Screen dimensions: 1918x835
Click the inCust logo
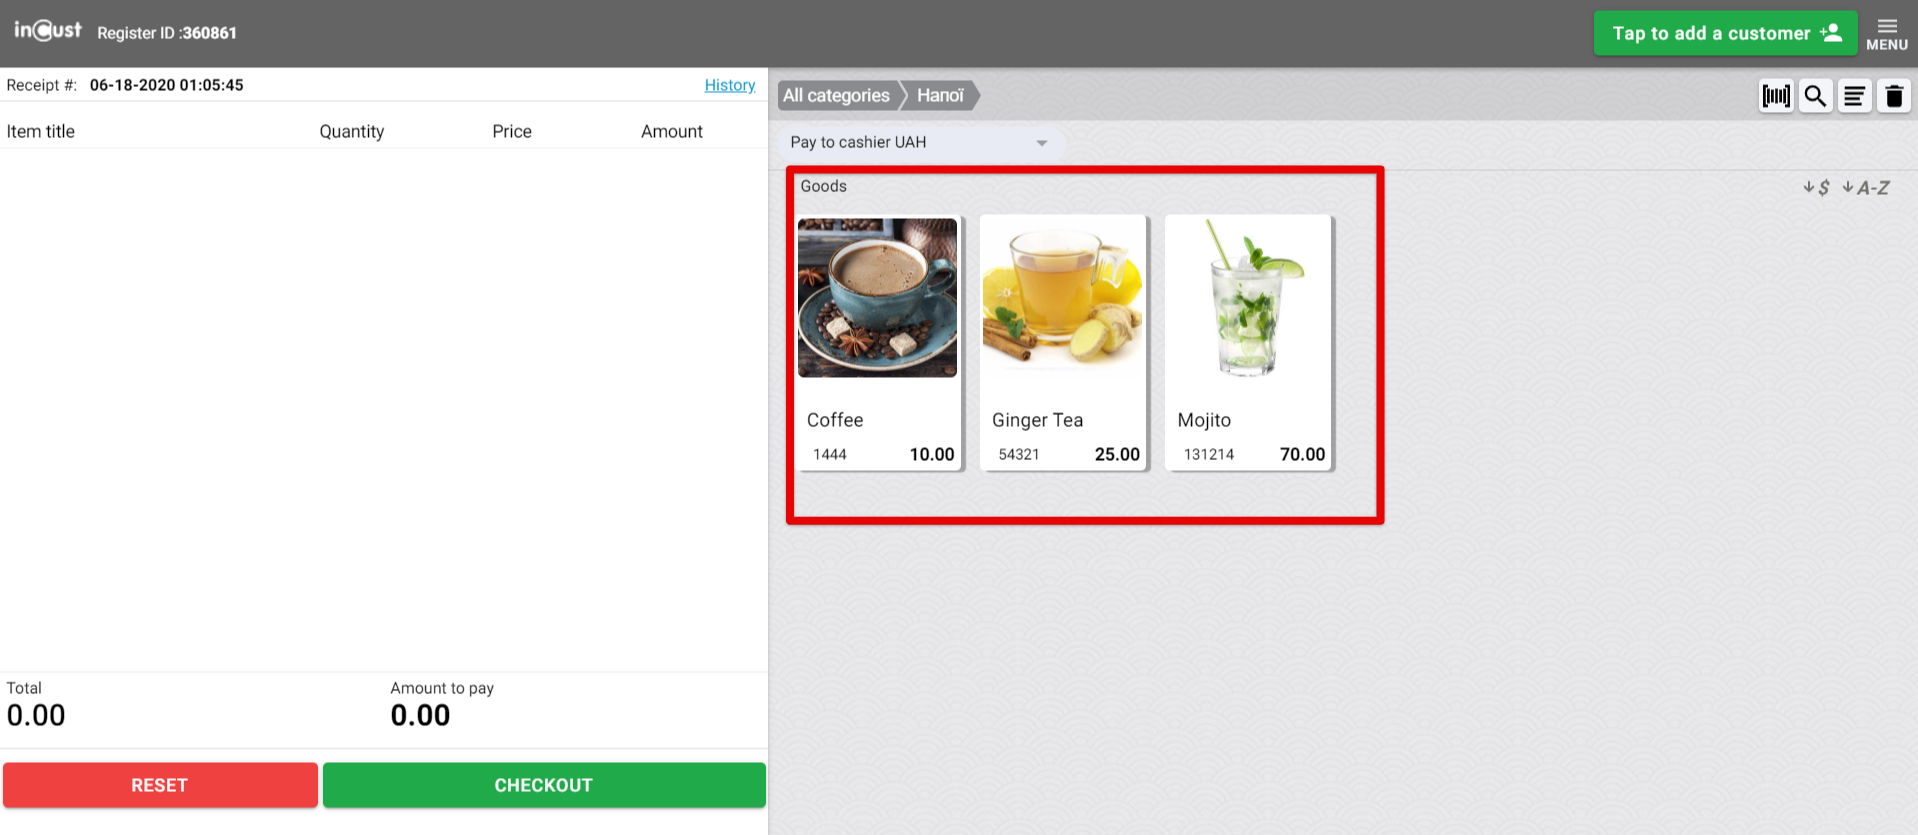pos(48,31)
